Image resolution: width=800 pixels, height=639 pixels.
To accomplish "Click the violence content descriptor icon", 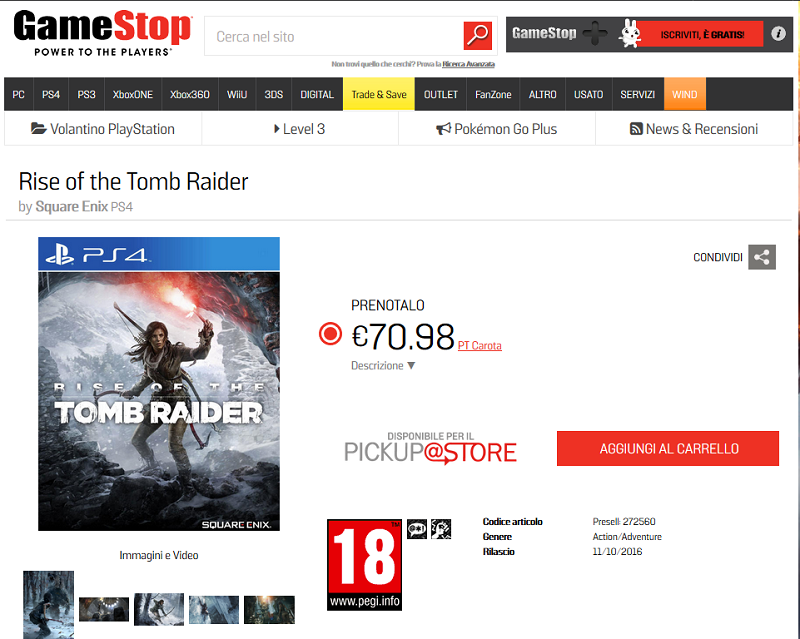I will pyautogui.click(x=441, y=529).
